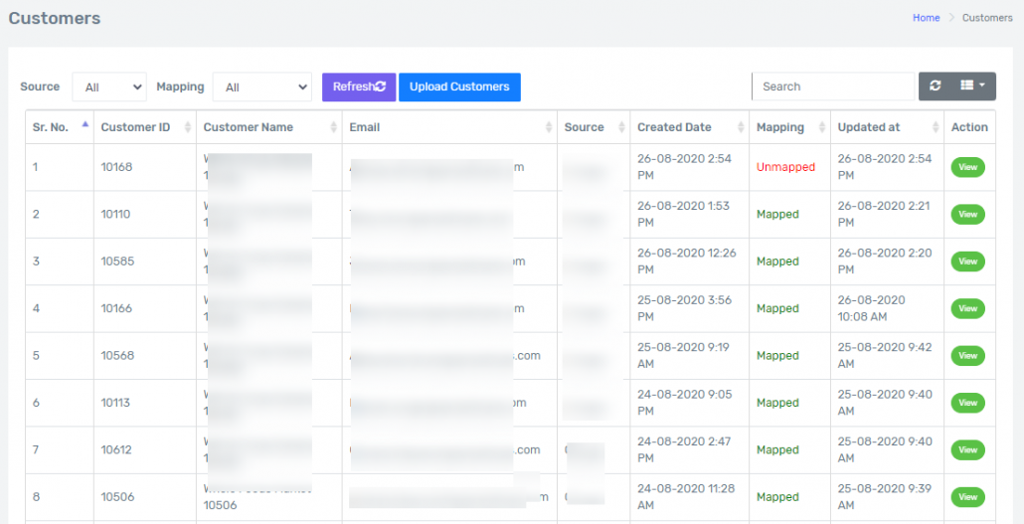
Task: View customer 10168 details
Action: (x=968, y=167)
